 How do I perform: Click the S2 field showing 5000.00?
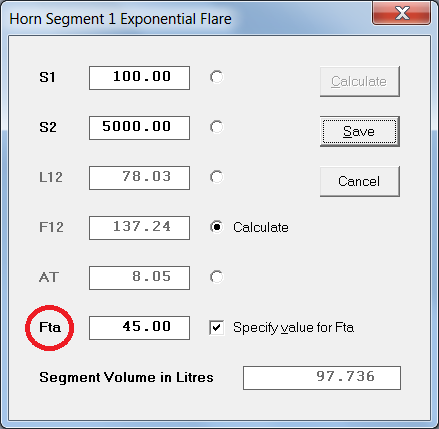tap(139, 128)
